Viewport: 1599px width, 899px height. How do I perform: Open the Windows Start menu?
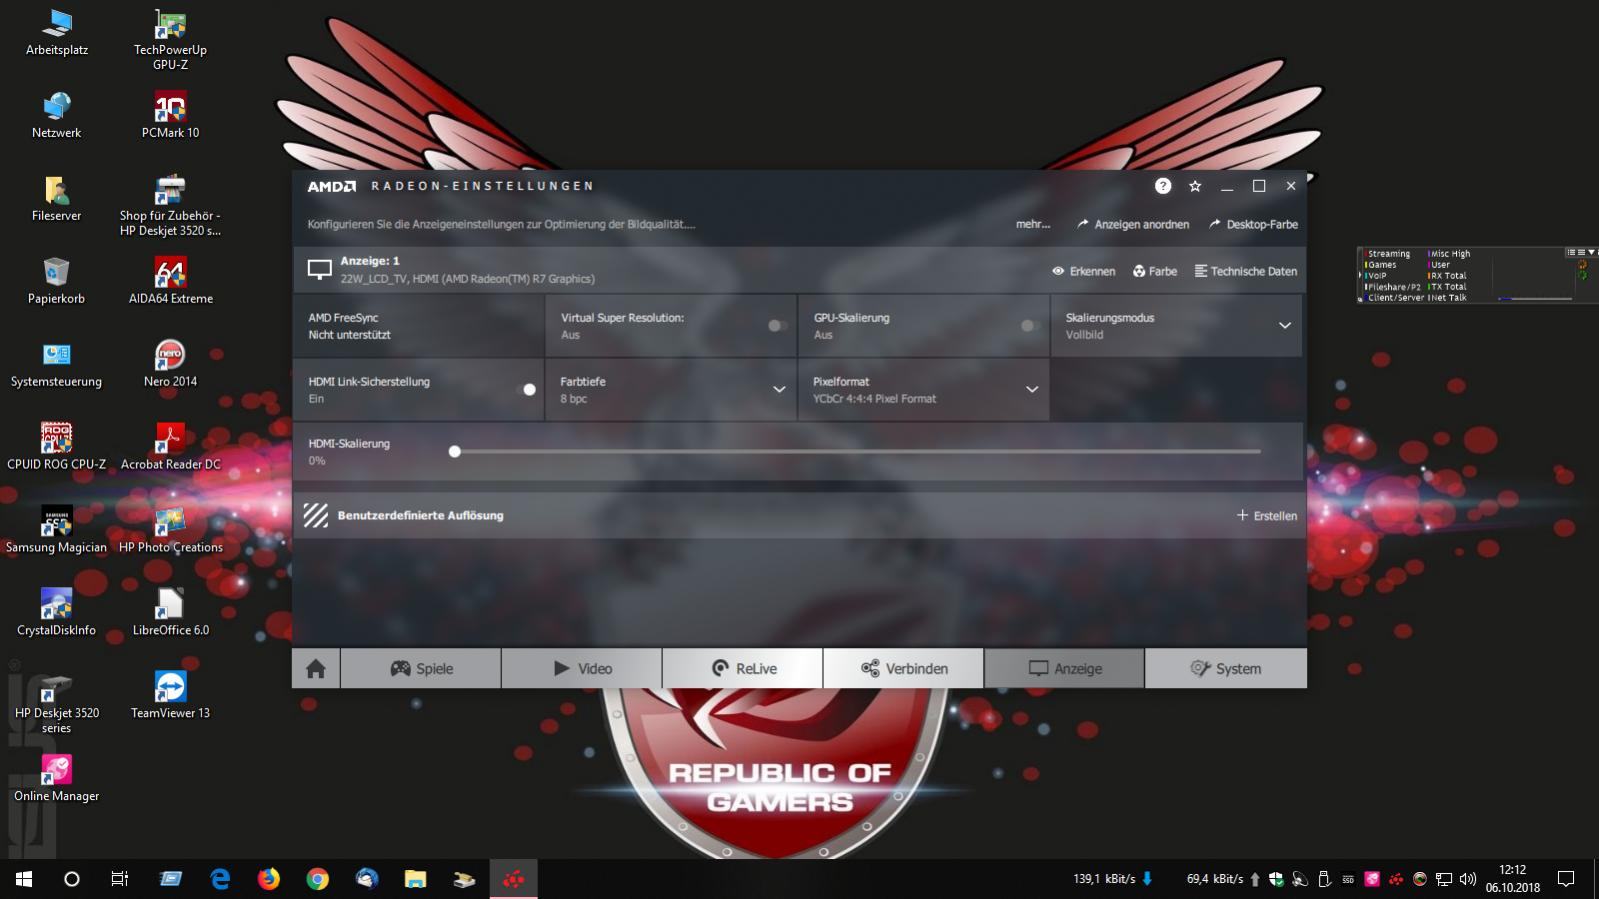24,879
